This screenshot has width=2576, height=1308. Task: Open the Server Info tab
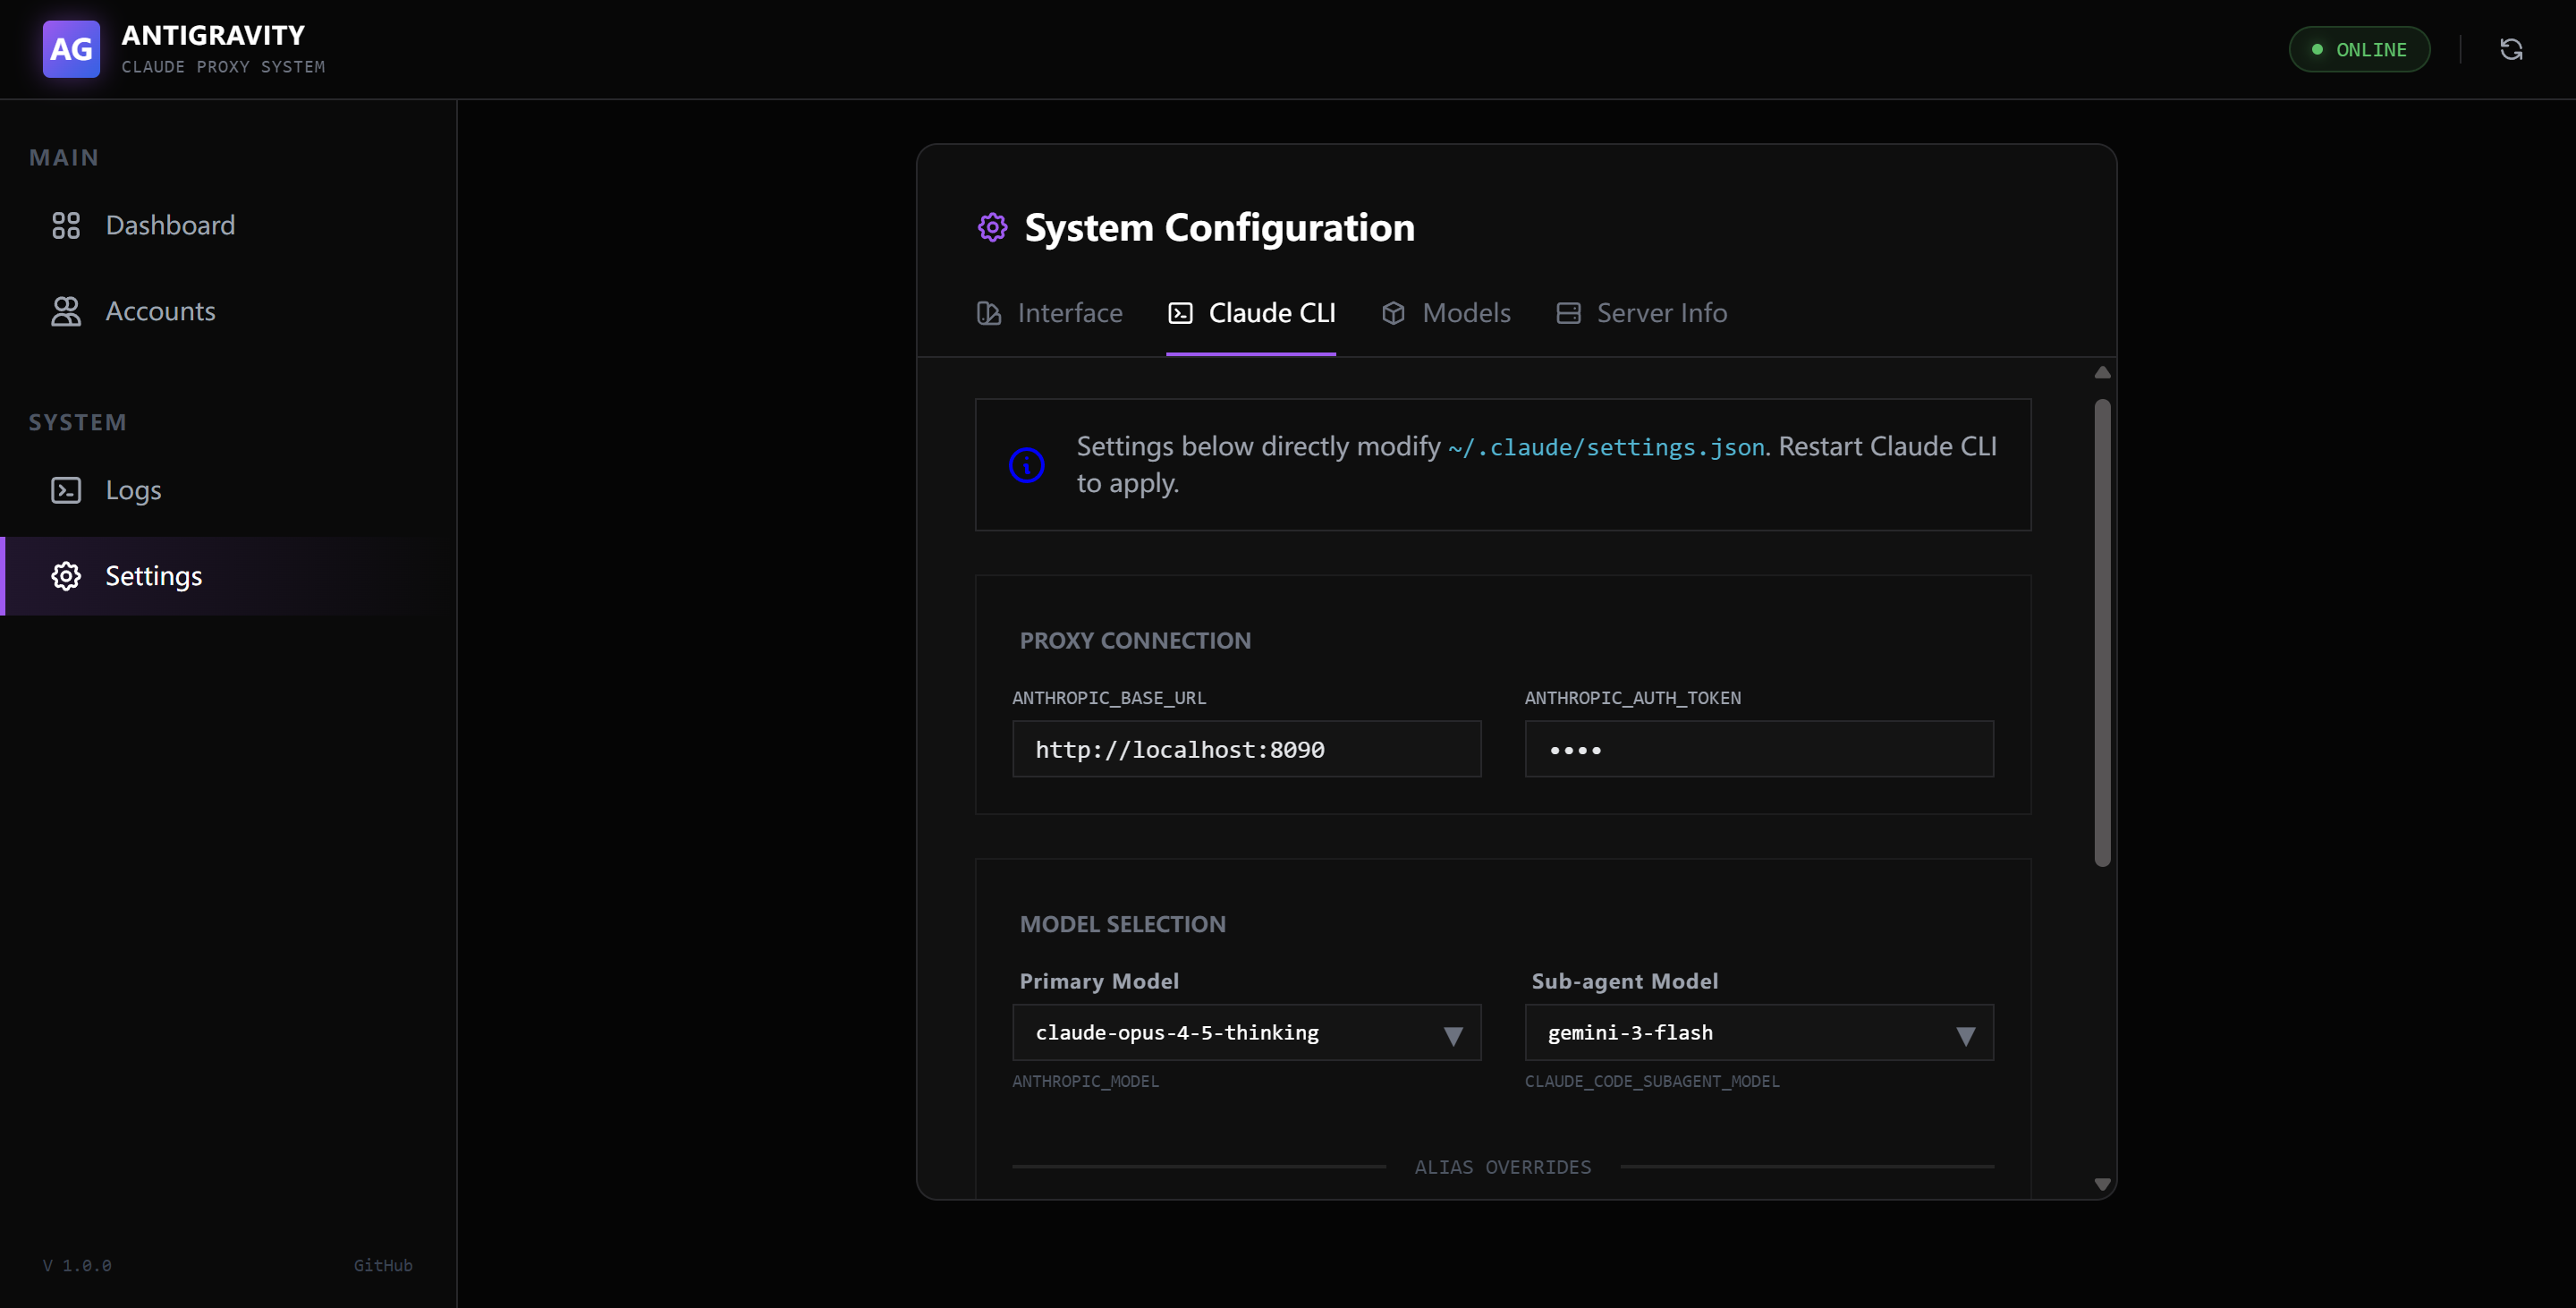(1641, 313)
